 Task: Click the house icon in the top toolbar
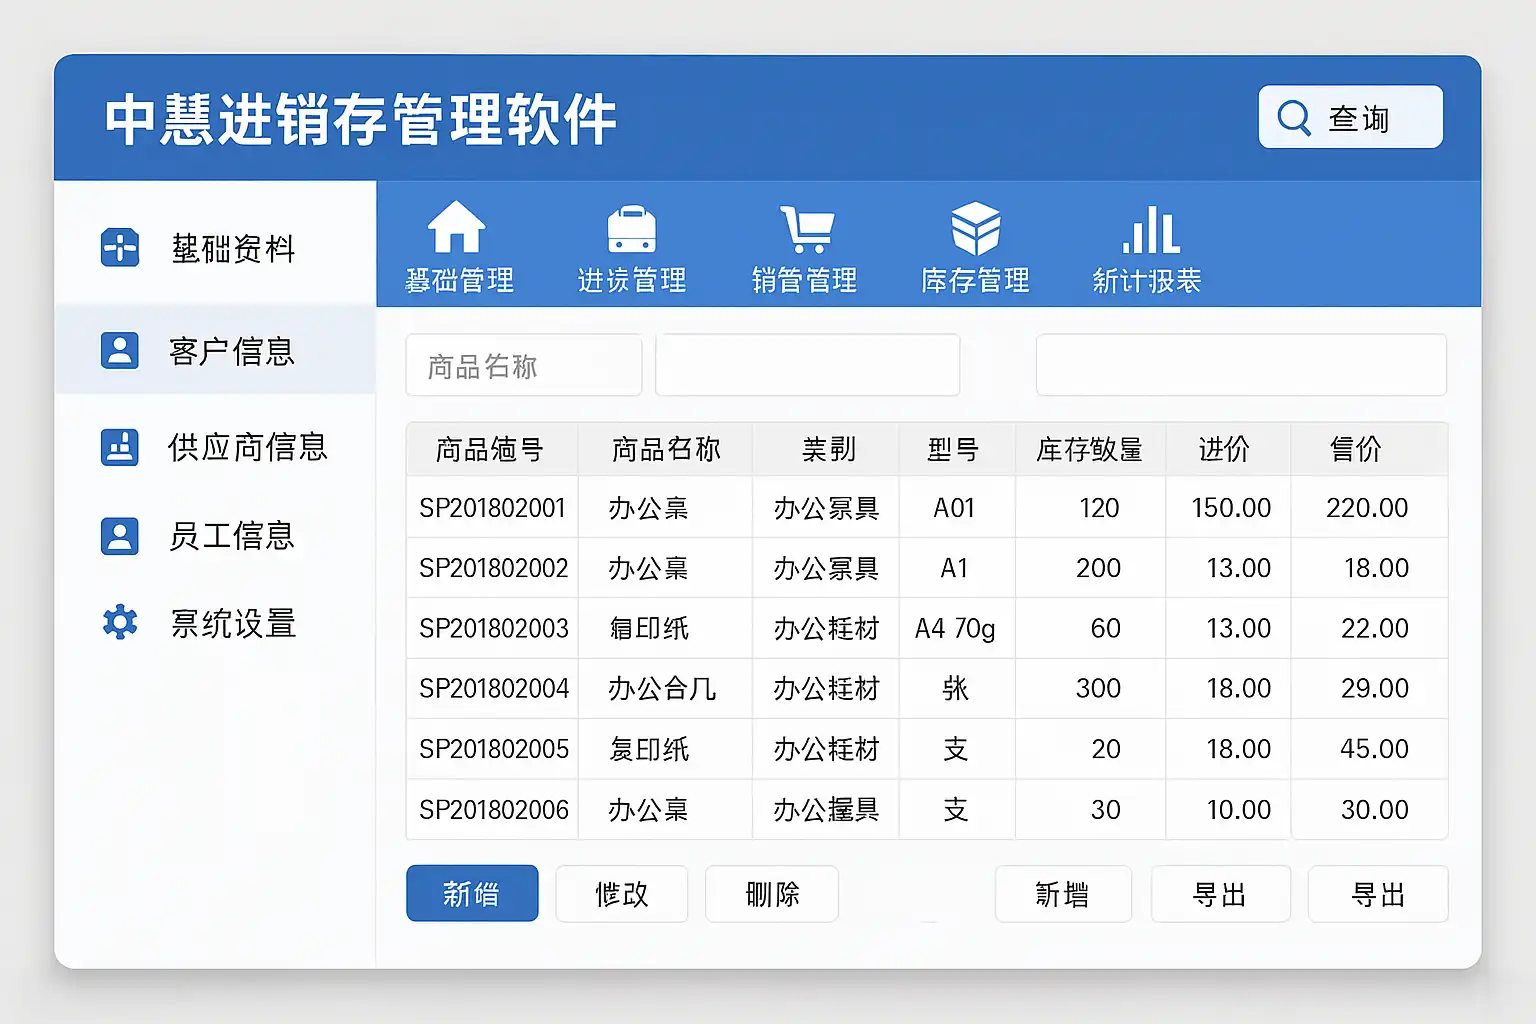click(457, 228)
